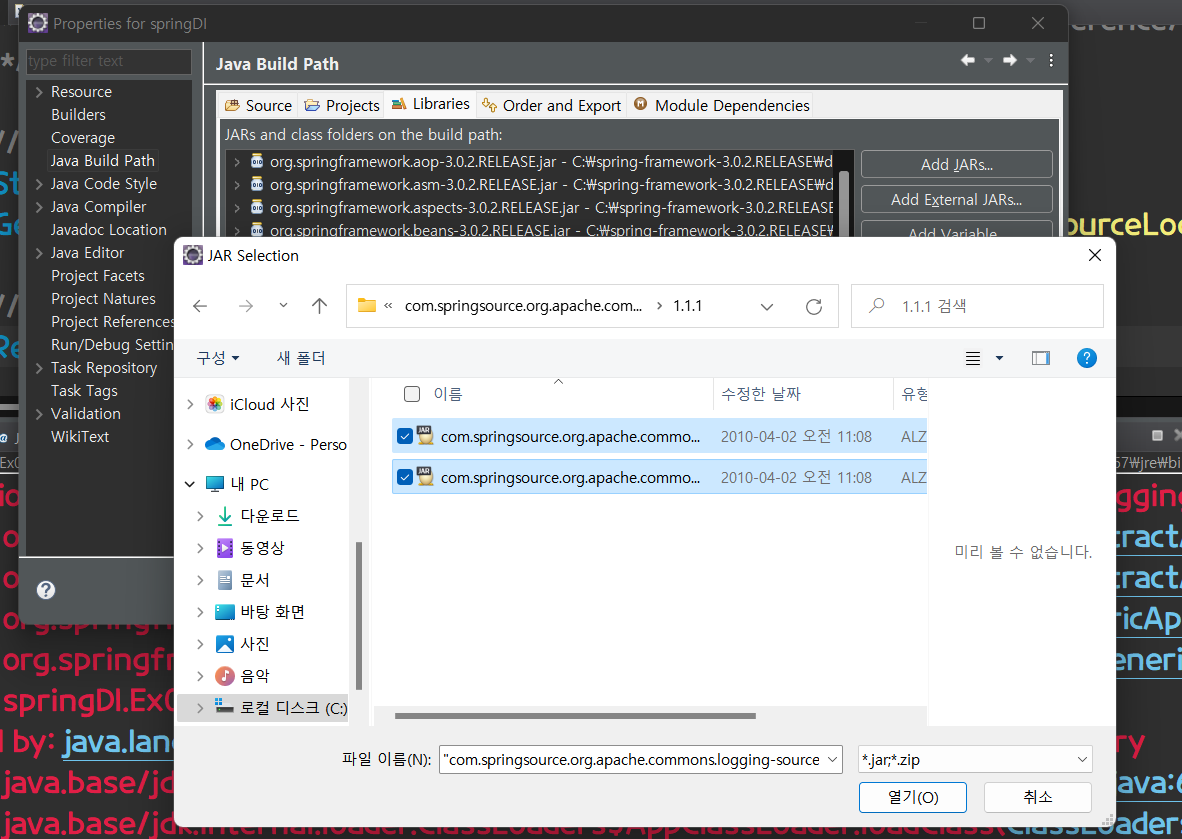Select Builders in Properties tree

tap(78, 115)
